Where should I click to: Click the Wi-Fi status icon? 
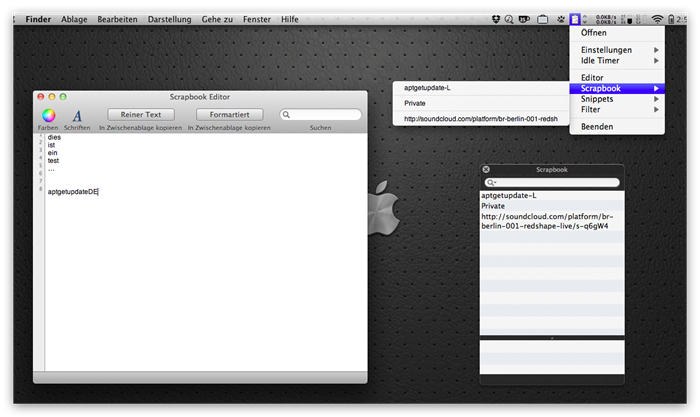tap(657, 19)
